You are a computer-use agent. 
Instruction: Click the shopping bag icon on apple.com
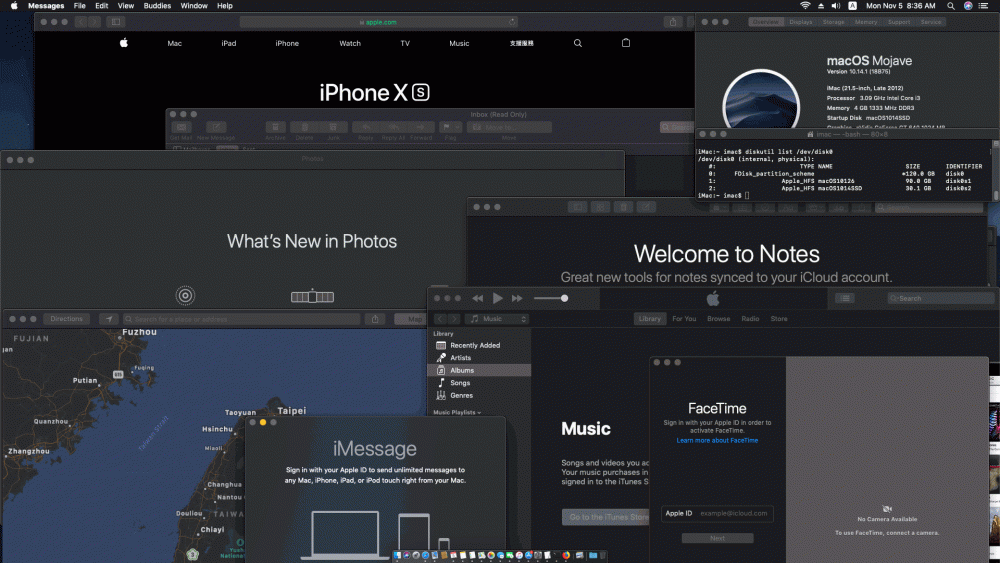(626, 43)
